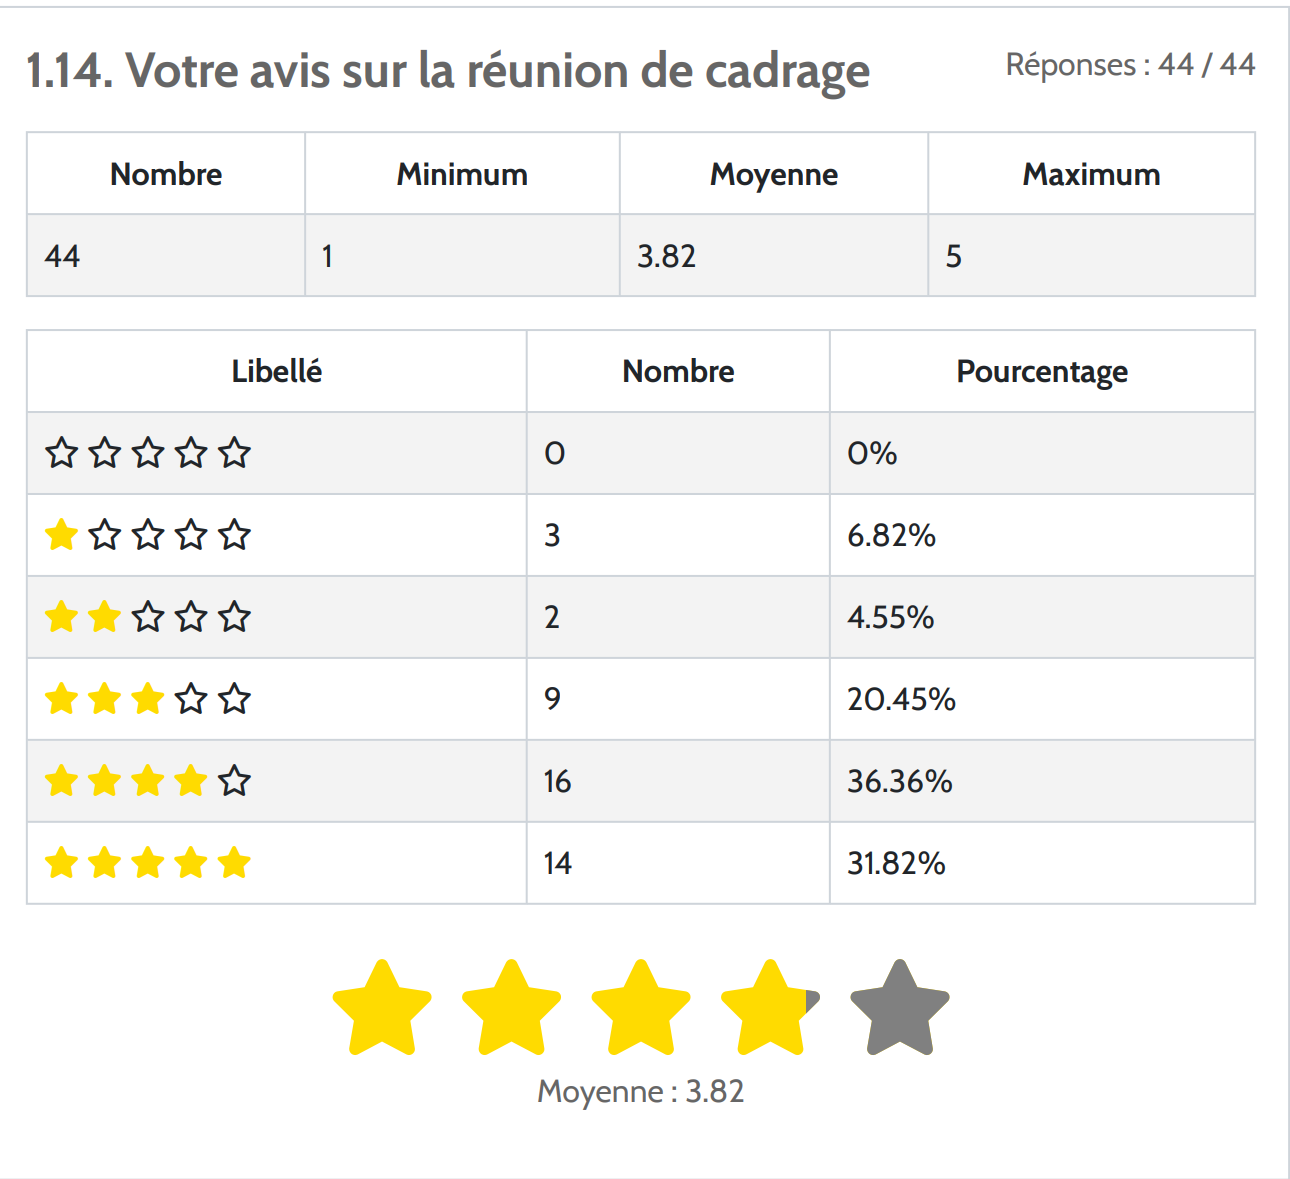The image size is (1290, 1179).
Task: Click the Moyenne : 3.82 caption below stars
Action: [x=641, y=1091]
